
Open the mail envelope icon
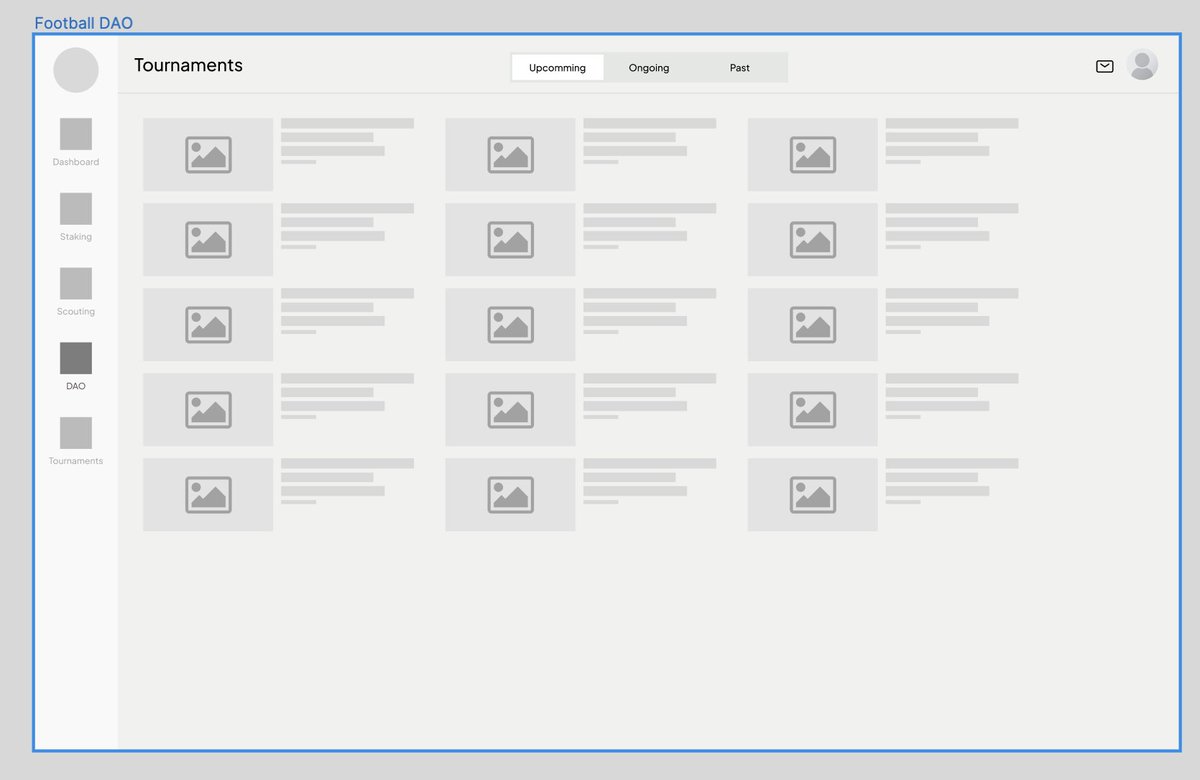click(1105, 67)
